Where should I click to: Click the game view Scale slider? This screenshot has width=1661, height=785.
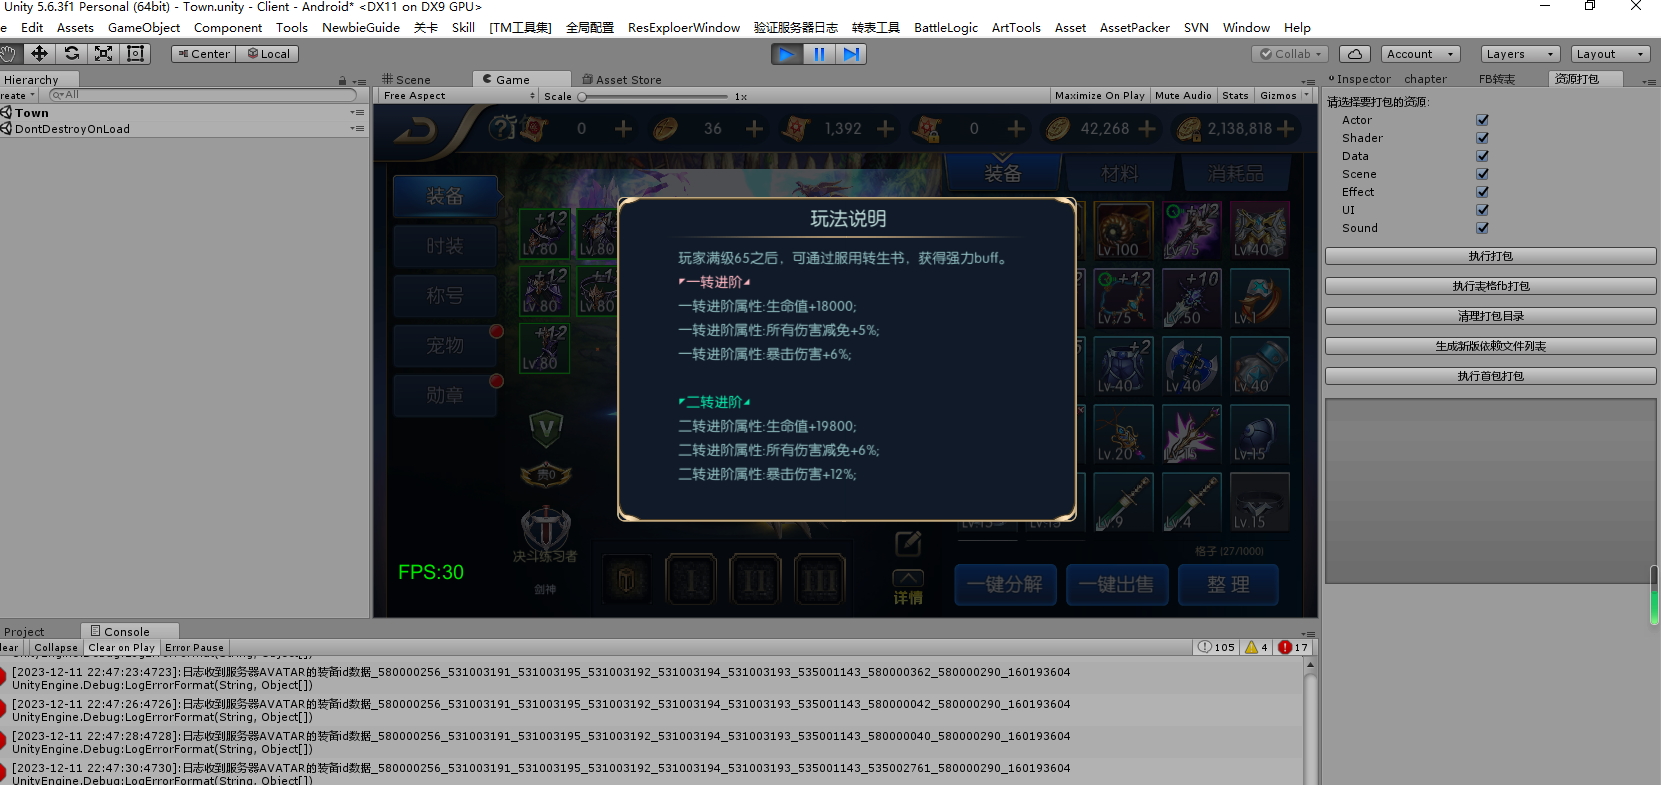[655, 97]
